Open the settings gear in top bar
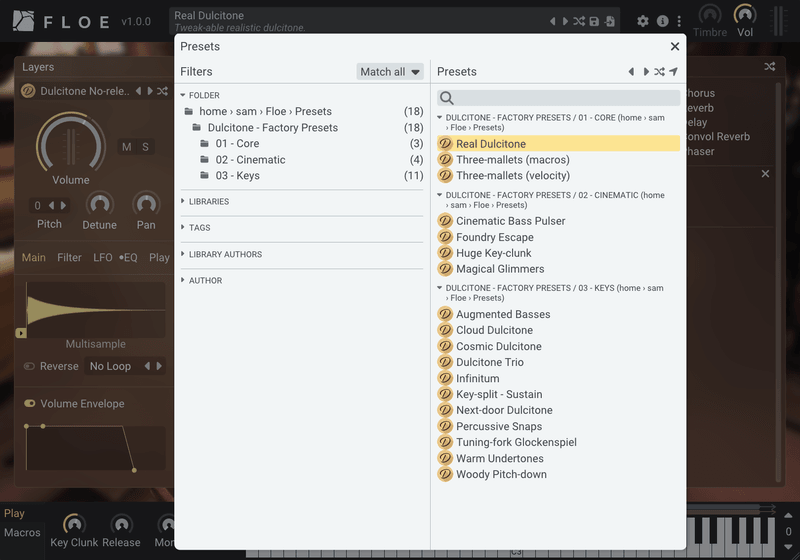The image size is (800, 560). coord(643,21)
